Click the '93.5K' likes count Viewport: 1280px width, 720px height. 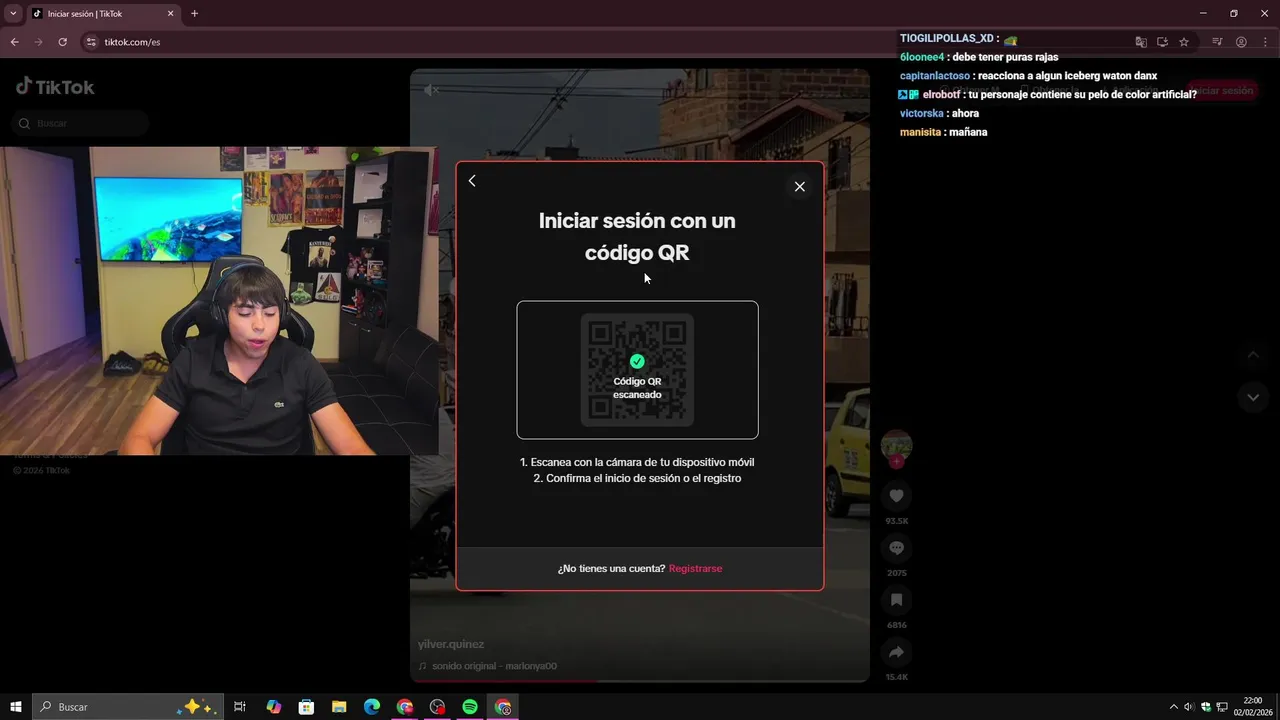click(x=896, y=521)
